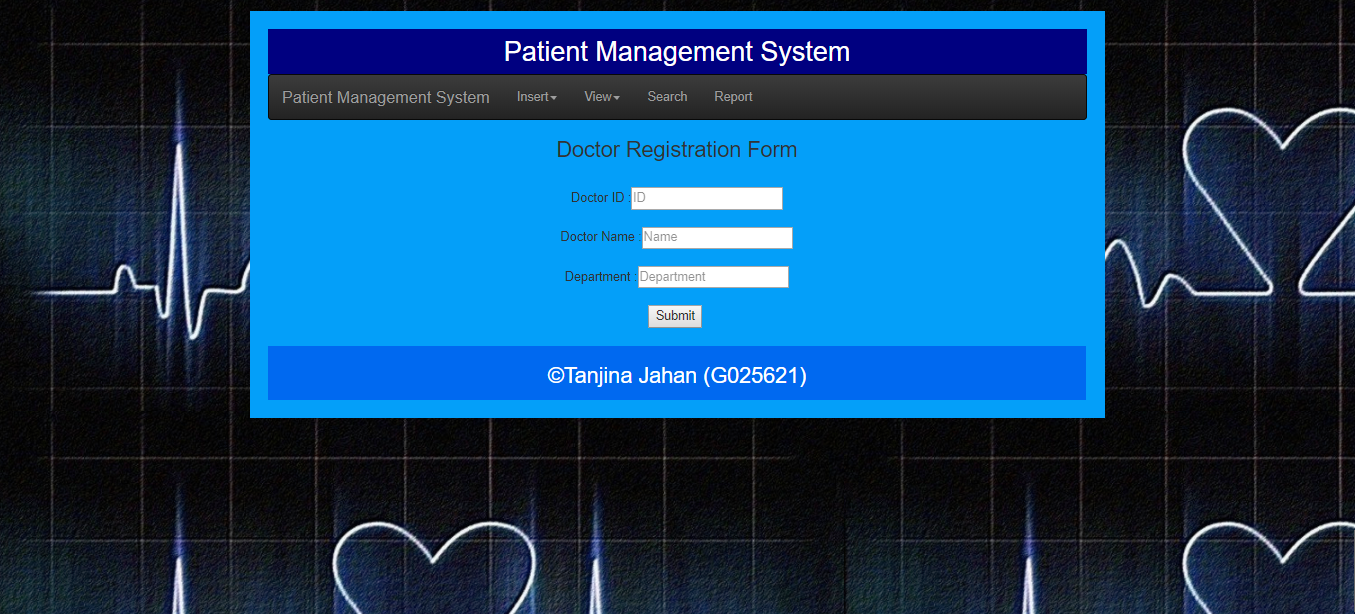This screenshot has width=1355, height=614.
Task: Expand the View dropdown menu
Action: pos(600,96)
